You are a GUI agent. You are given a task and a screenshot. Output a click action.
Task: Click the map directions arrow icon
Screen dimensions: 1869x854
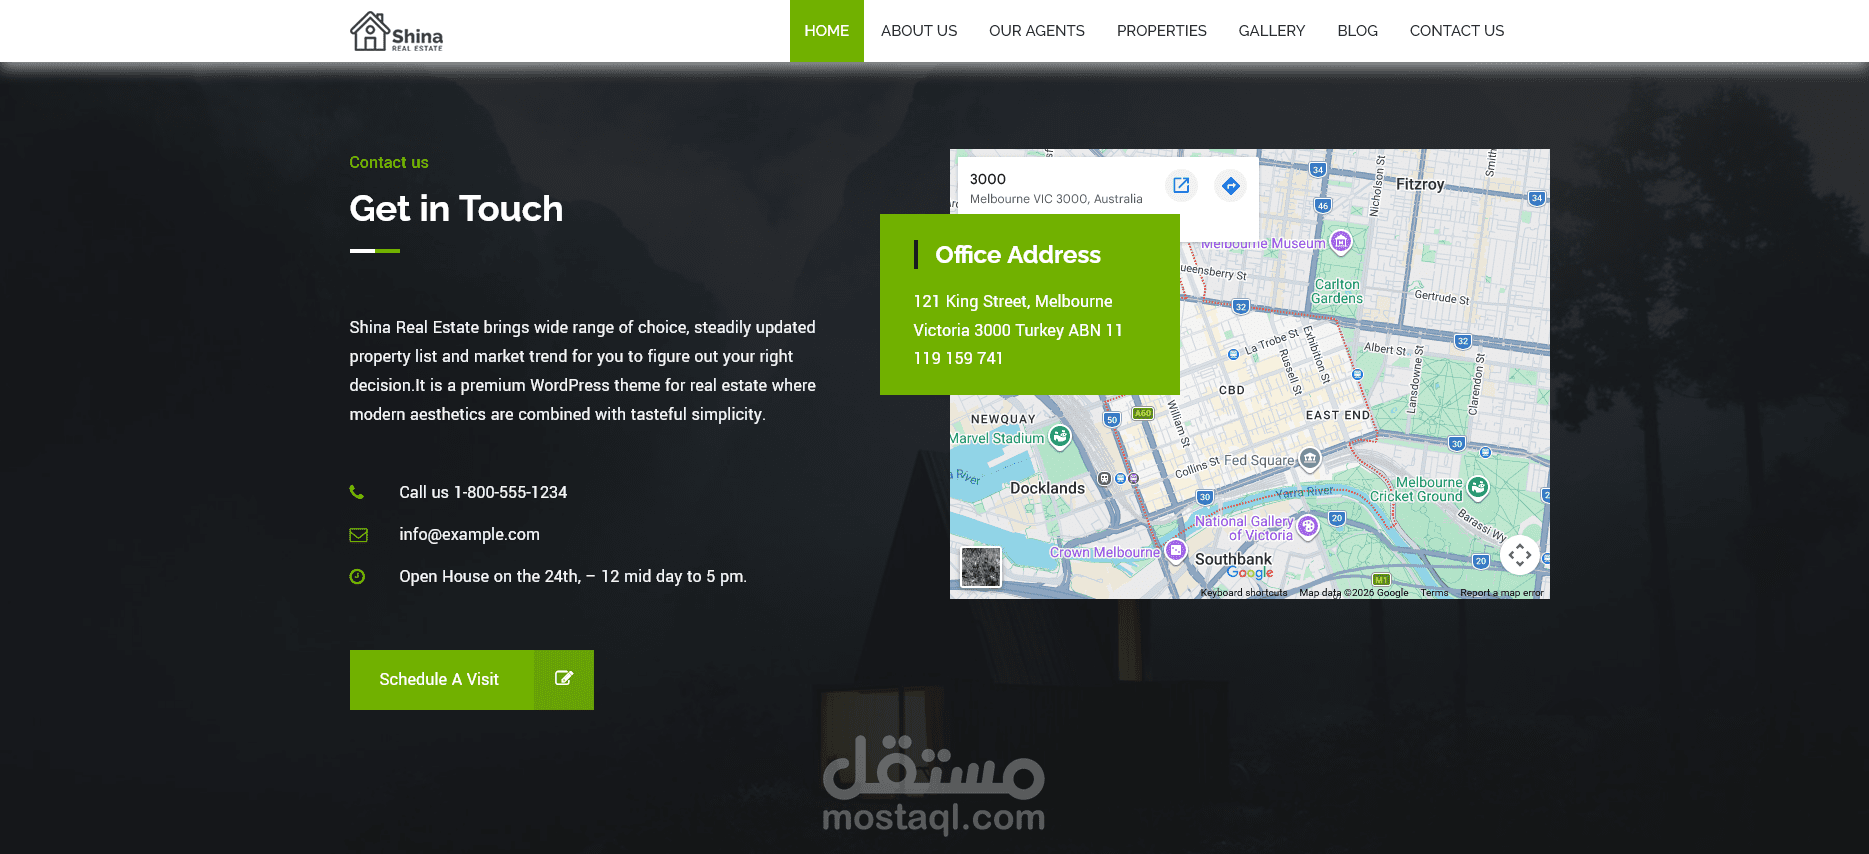(1231, 185)
